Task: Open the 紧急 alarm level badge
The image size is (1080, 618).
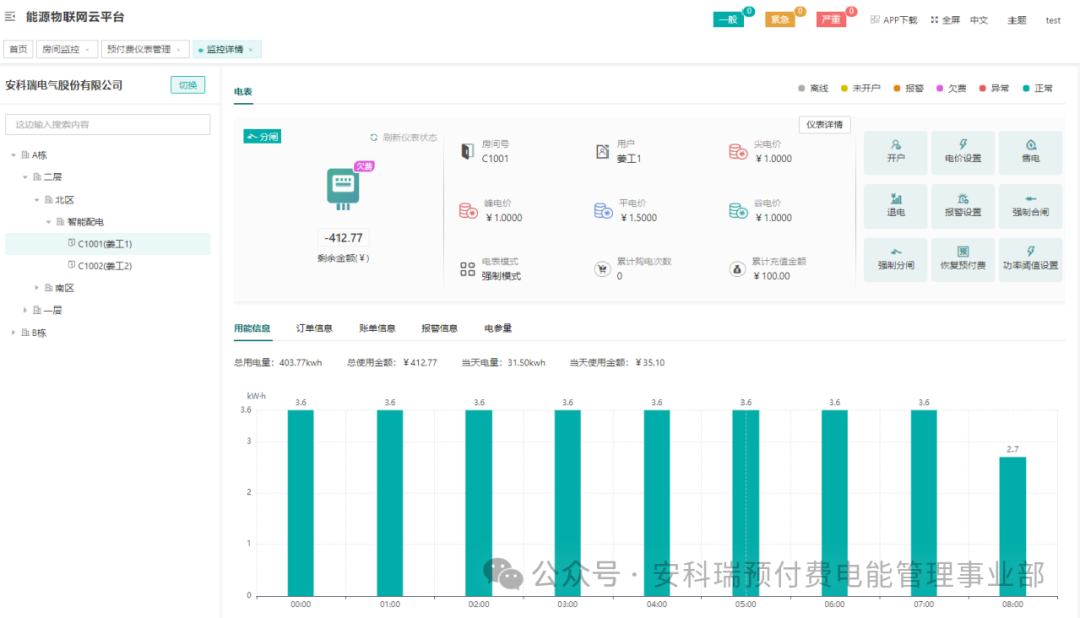Action: (780, 19)
